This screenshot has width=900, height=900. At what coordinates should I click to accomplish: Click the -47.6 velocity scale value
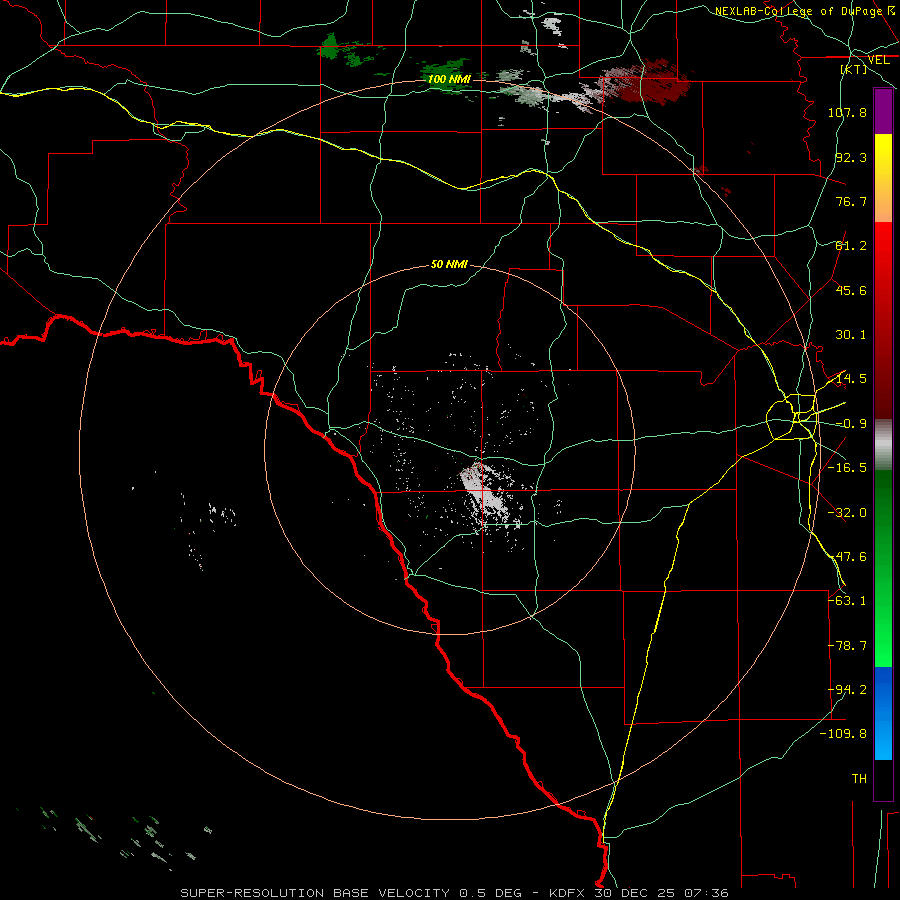(x=847, y=557)
